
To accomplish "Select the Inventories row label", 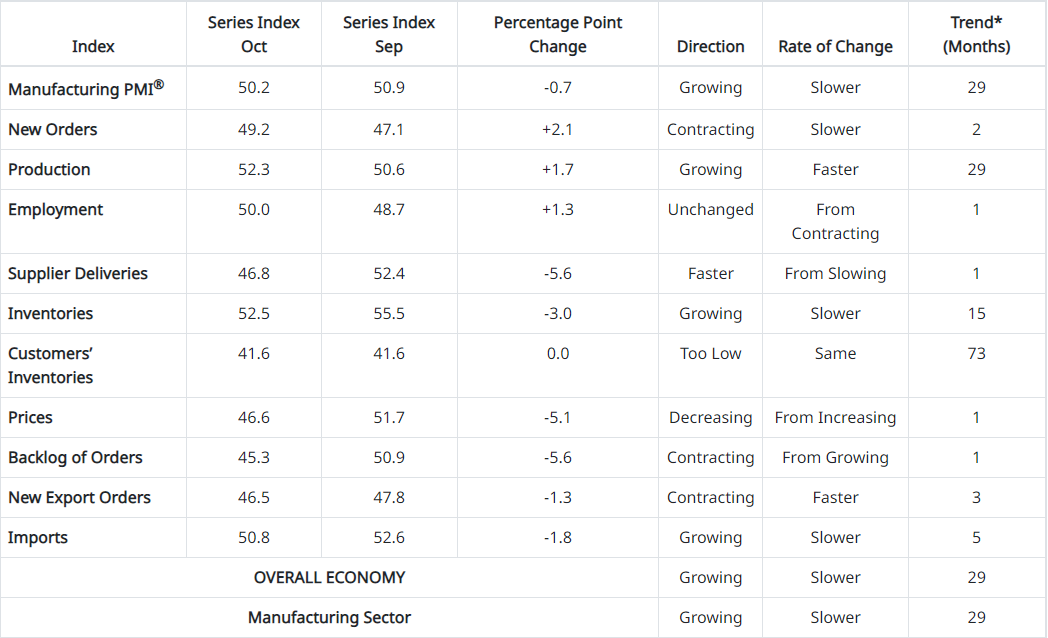I will click(x=50, y=313).
